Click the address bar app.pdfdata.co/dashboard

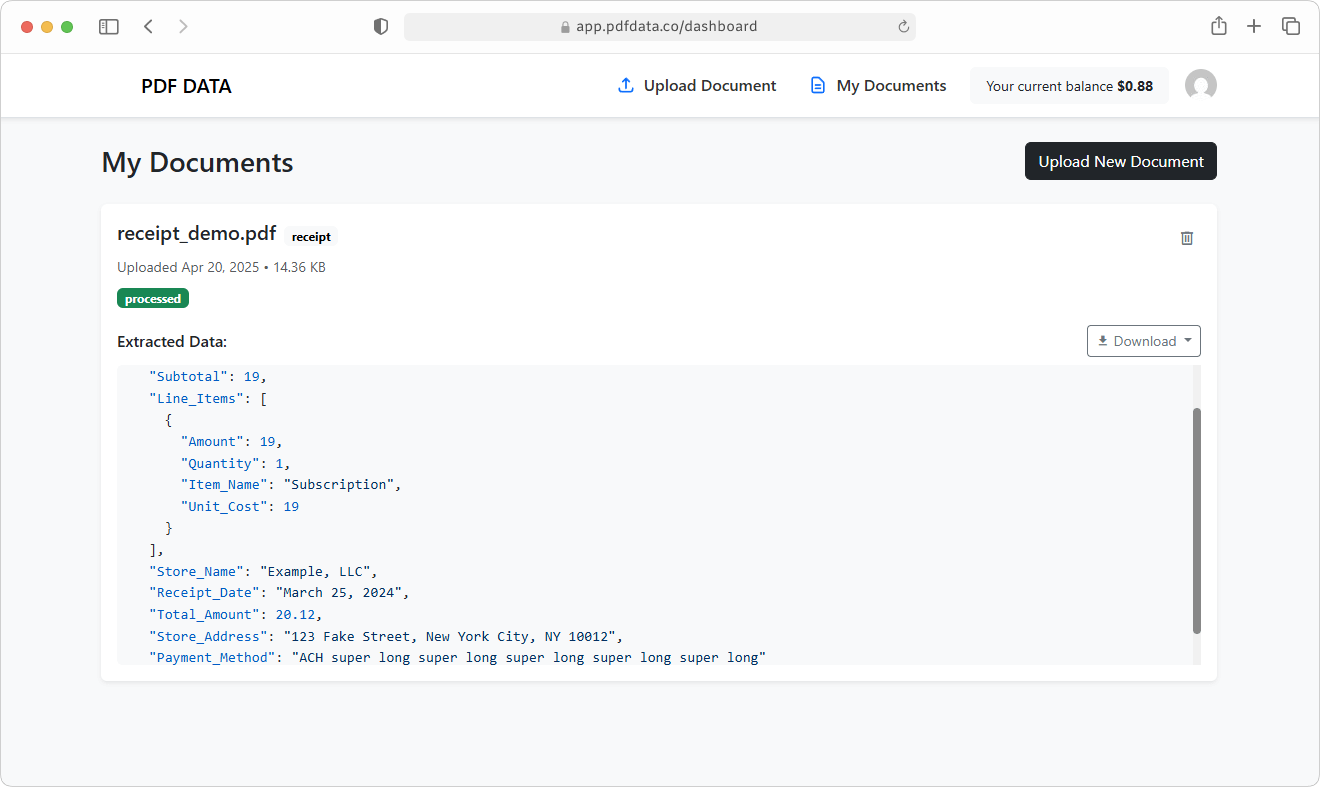pyautogui.click(x=660, y=27)
